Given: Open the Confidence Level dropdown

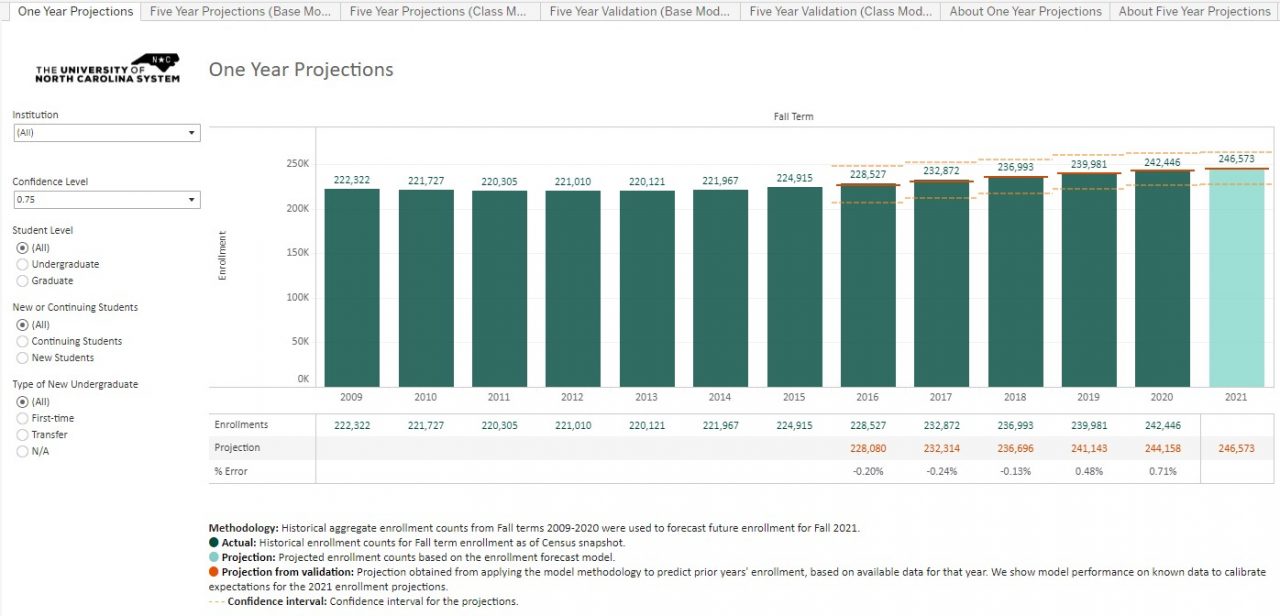Looking at the screenshot, I should 106,199.
